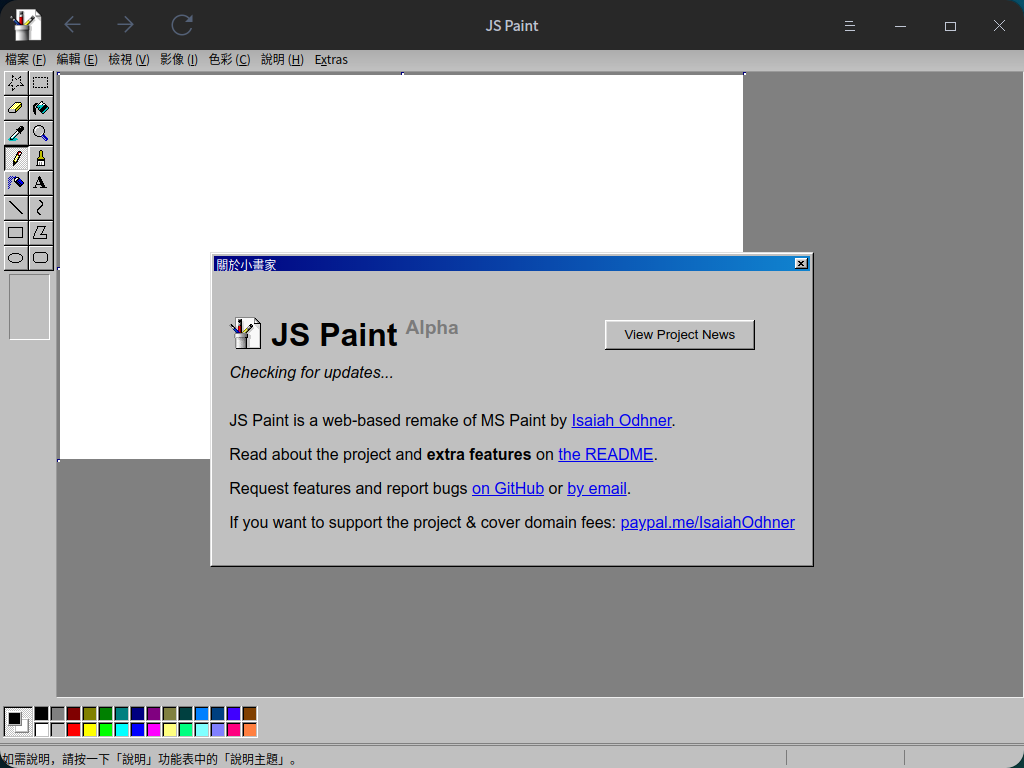The height and width of the screenshot is (768, 1024).
Task: Choose the Airbrush spray tool
Action: click(16, 183)
